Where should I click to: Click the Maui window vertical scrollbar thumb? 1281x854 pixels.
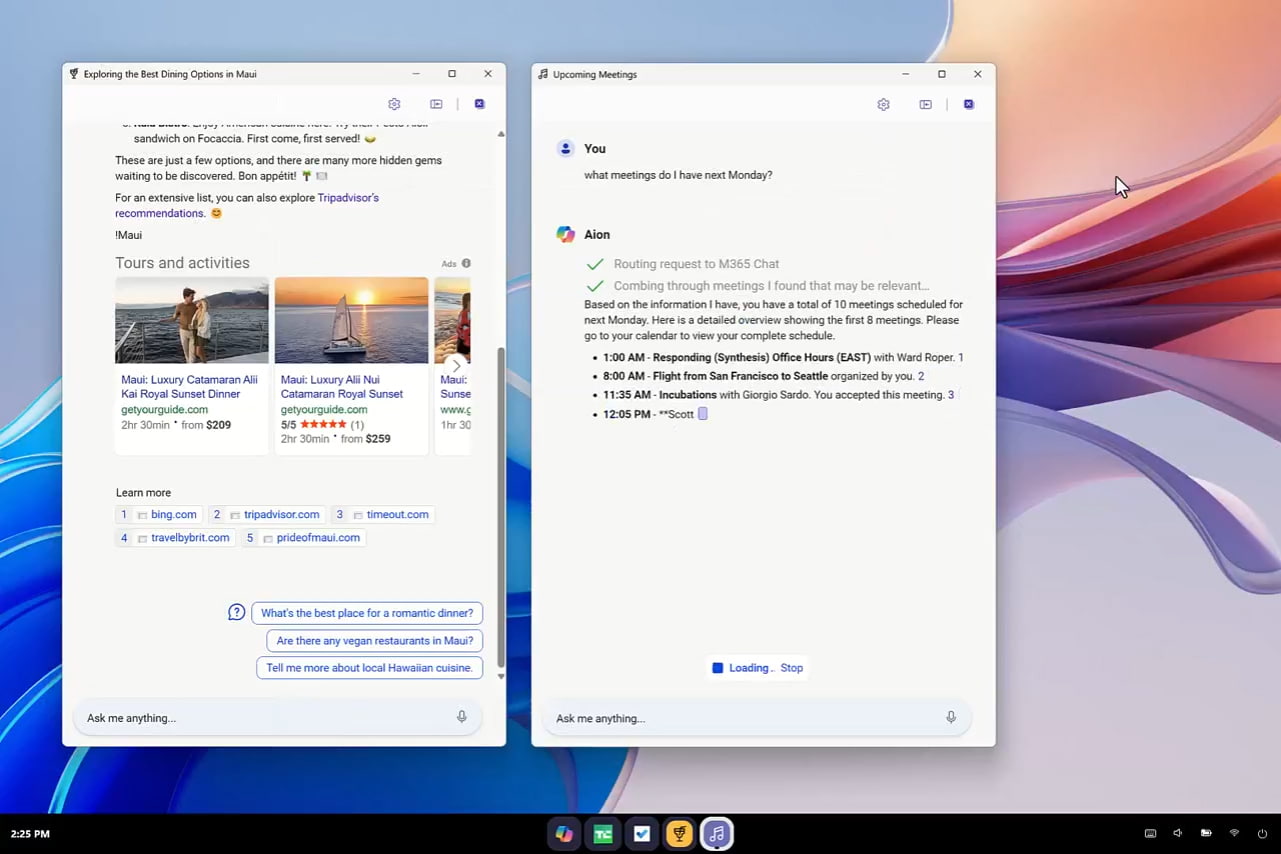pyautogui.click(x=501, y=507)
